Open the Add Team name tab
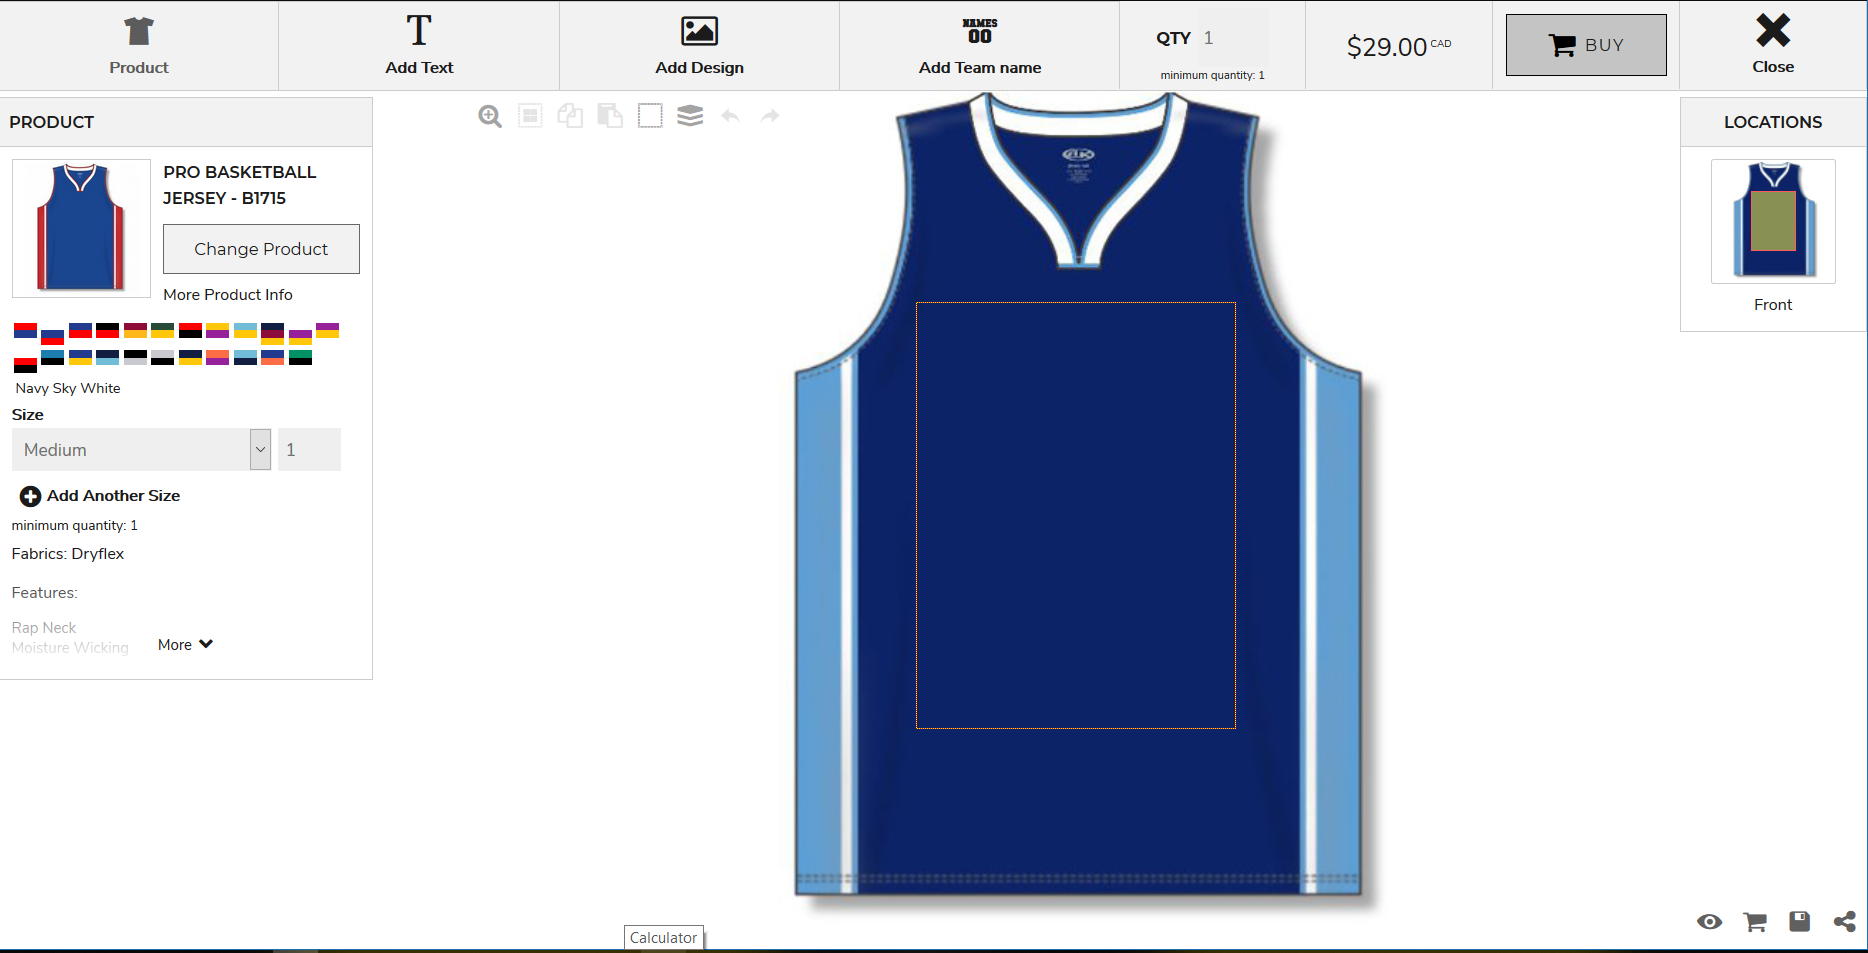 [x=979, y=45]
